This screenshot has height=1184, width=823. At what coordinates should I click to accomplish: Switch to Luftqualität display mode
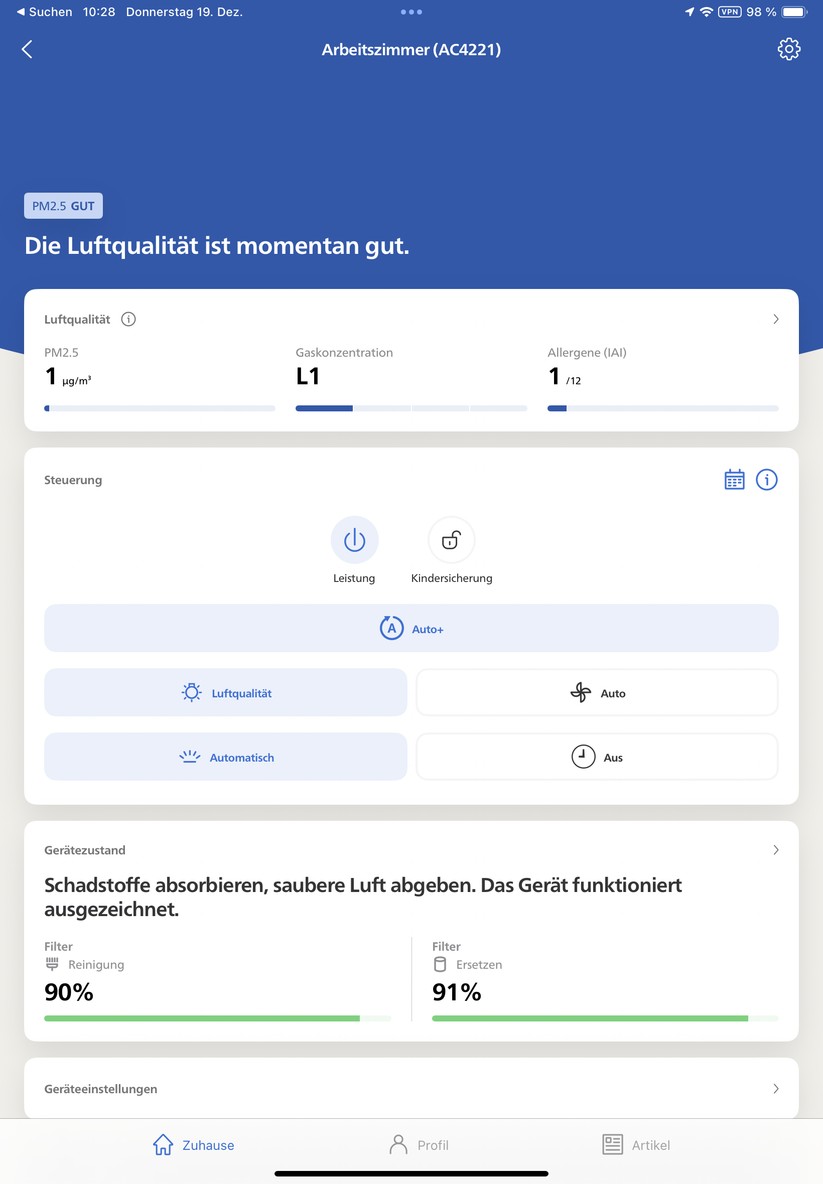pos(224,692)
